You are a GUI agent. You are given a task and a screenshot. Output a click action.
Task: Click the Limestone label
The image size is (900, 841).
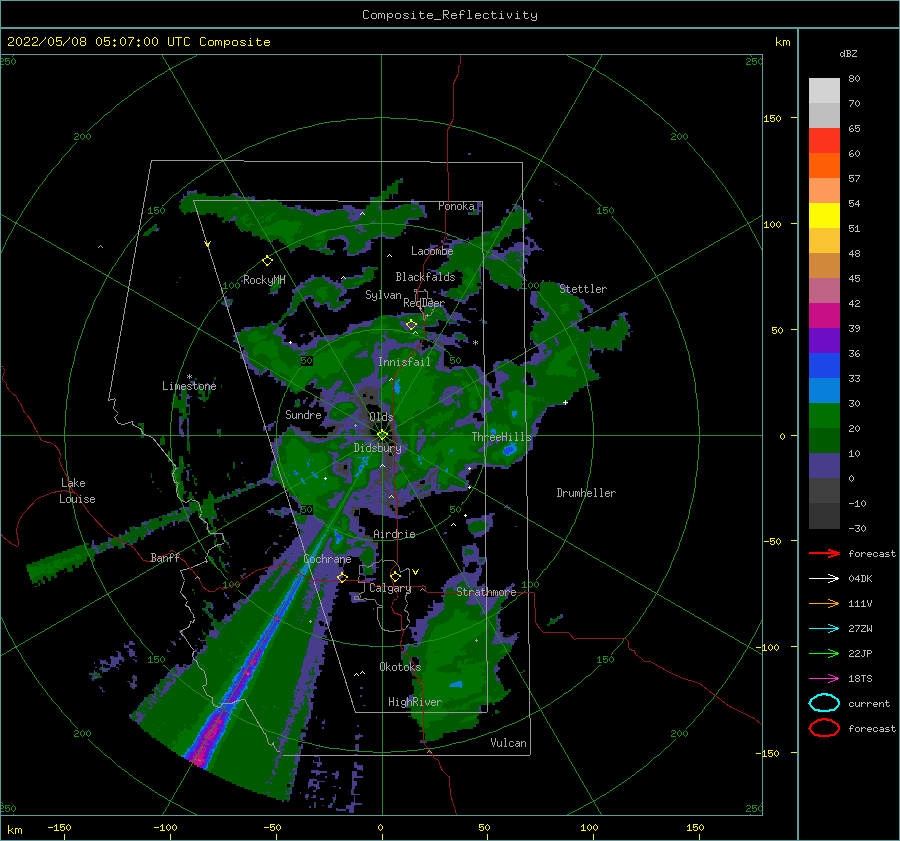tap(189, 386)
